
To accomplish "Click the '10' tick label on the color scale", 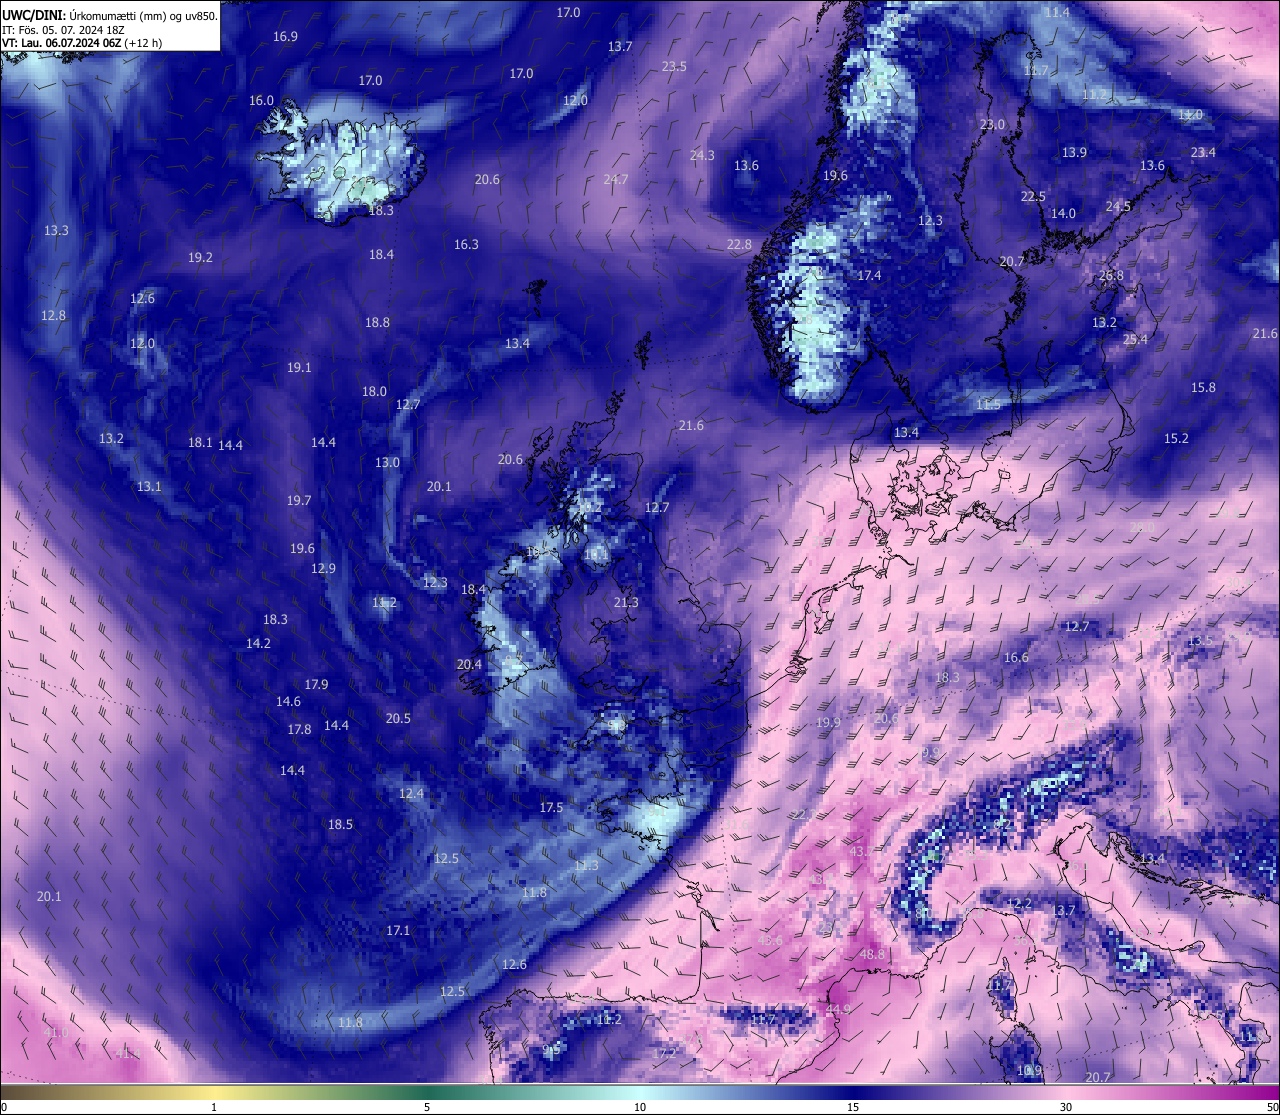I will click(640, 1107).
